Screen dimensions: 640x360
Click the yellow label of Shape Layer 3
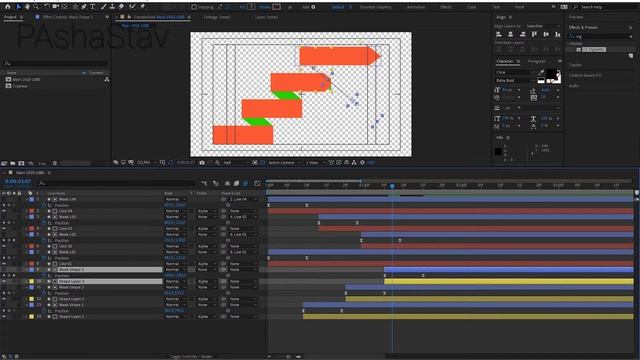(x=31, y=281)
